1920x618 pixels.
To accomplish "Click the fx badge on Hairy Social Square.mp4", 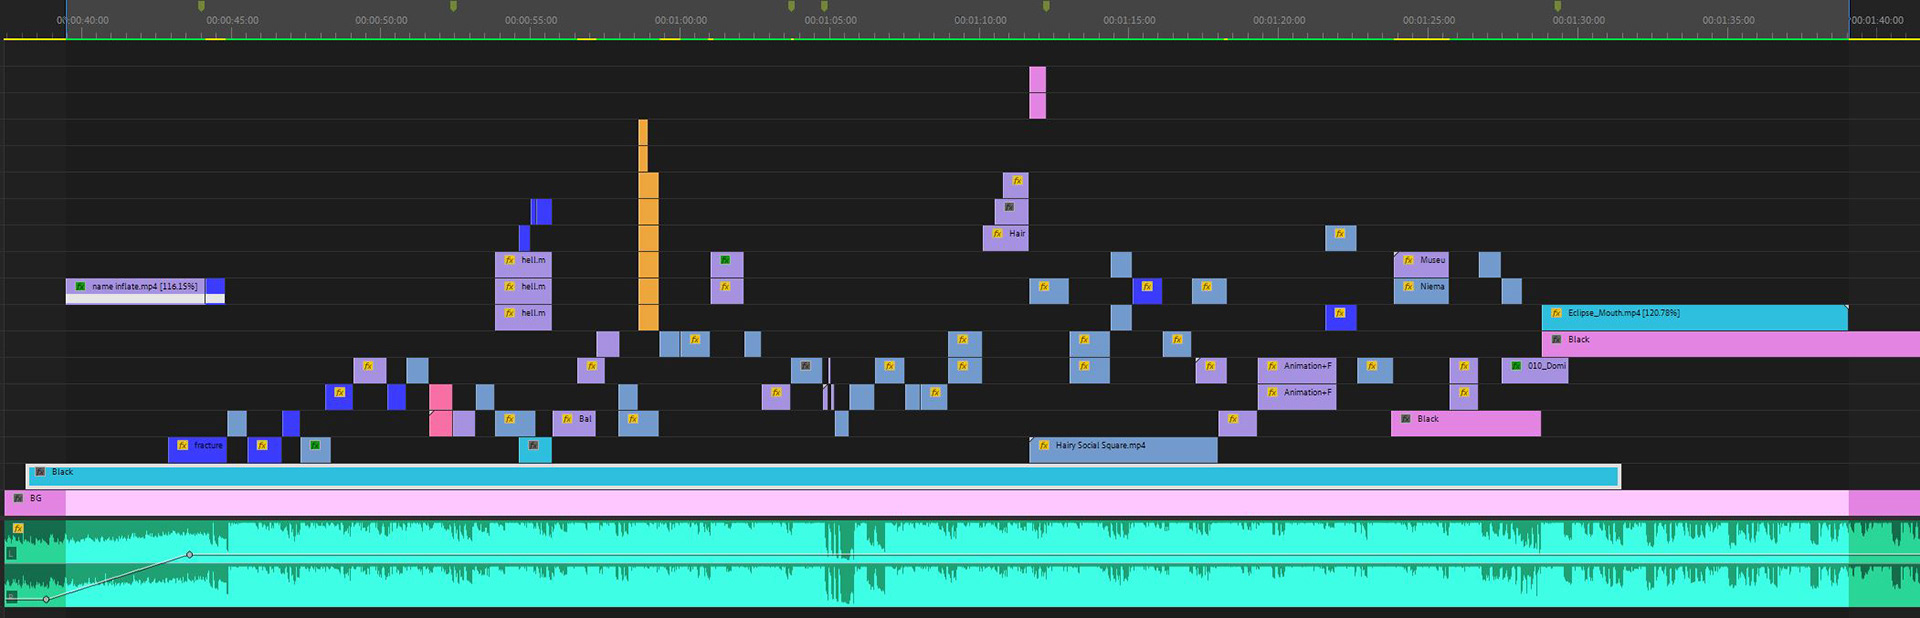I will coord(1044,445).
